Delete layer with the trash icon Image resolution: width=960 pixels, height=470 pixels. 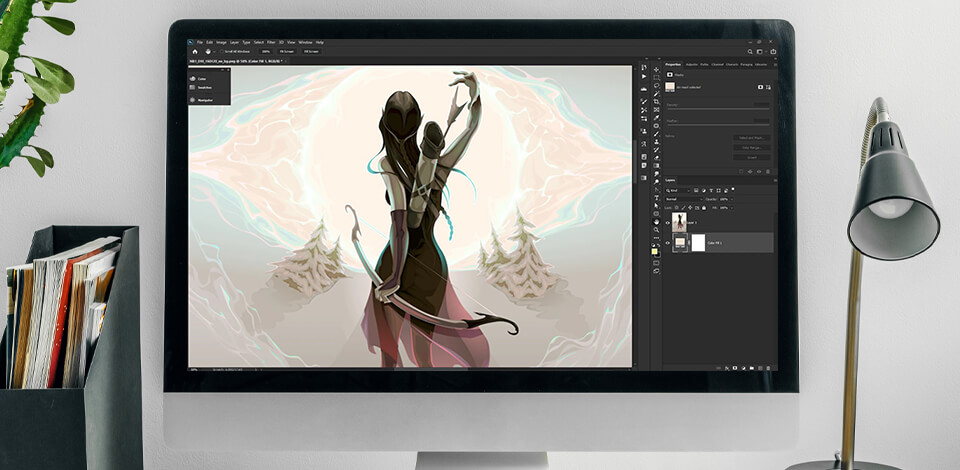768,368
